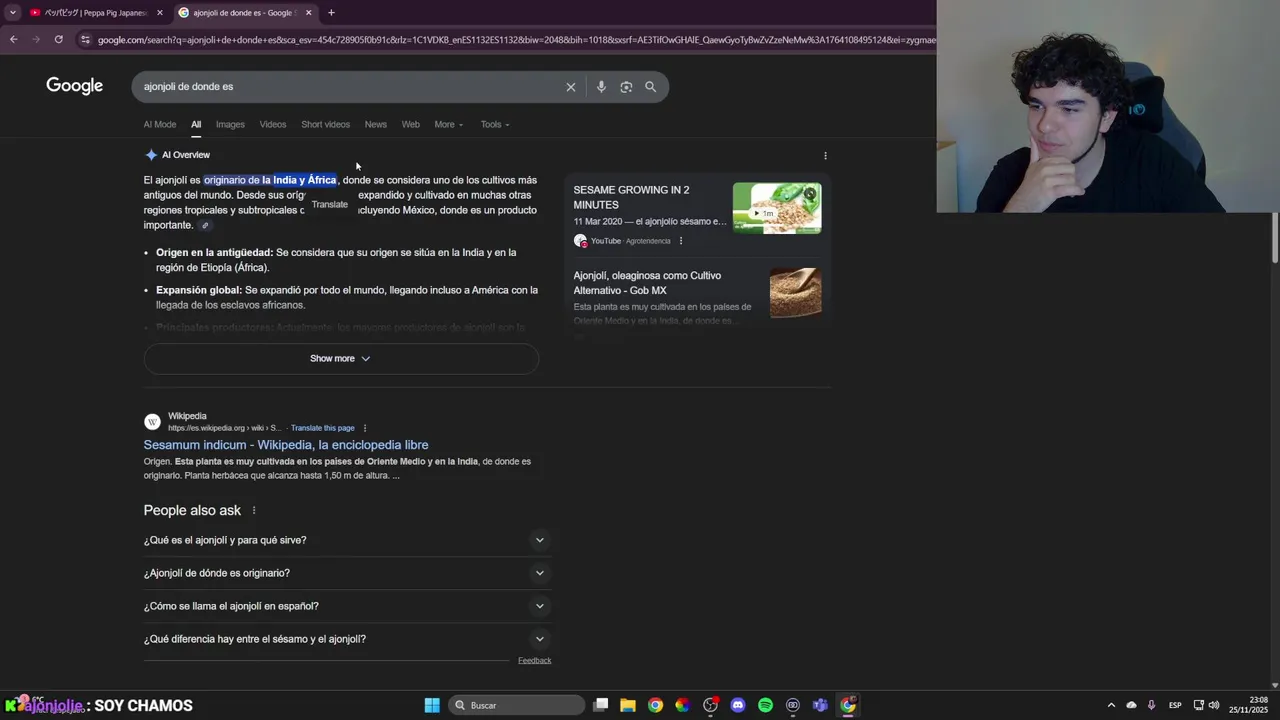Switch to Short videos tab
1280x720 pixels.
pyautogui.click(x=325, y=125)
